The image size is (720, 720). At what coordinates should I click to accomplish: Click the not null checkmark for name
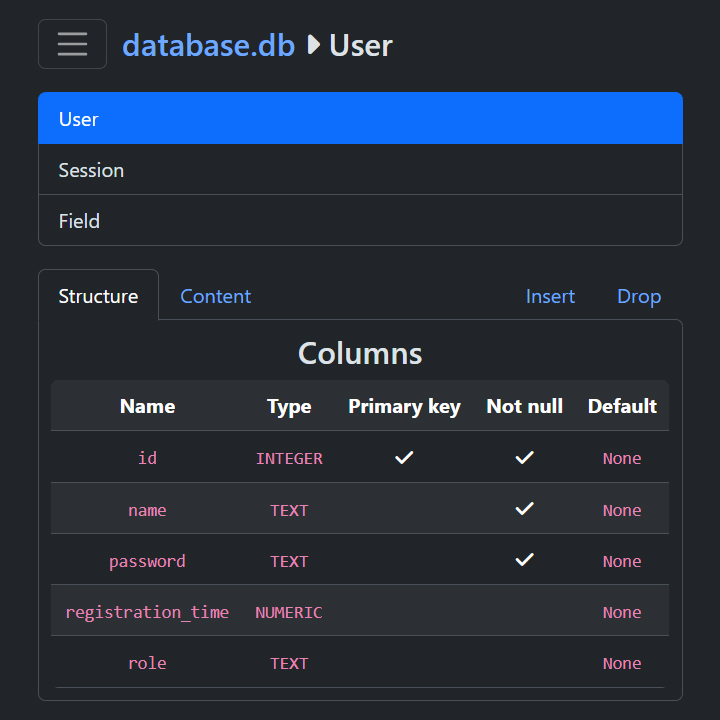(524, 508)
